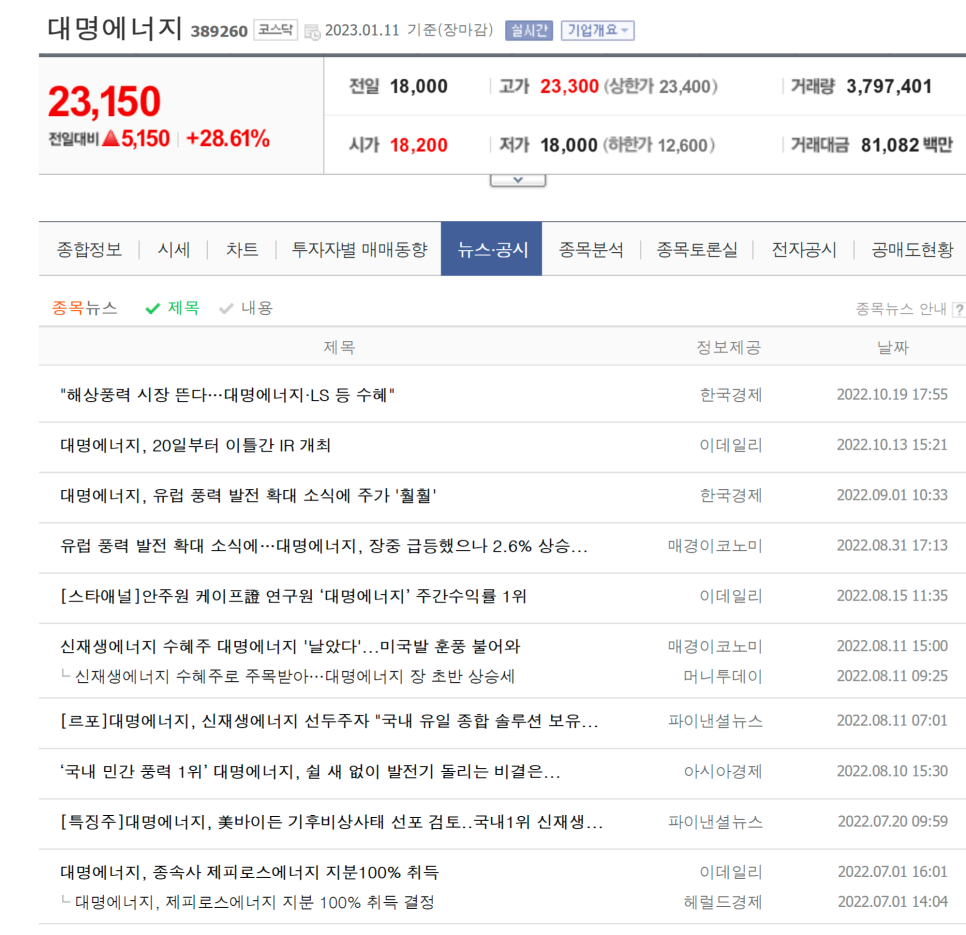Open the 종목토론실 tab
The image size is (966, 935).
pyautogui.click(x=697, y=249)
